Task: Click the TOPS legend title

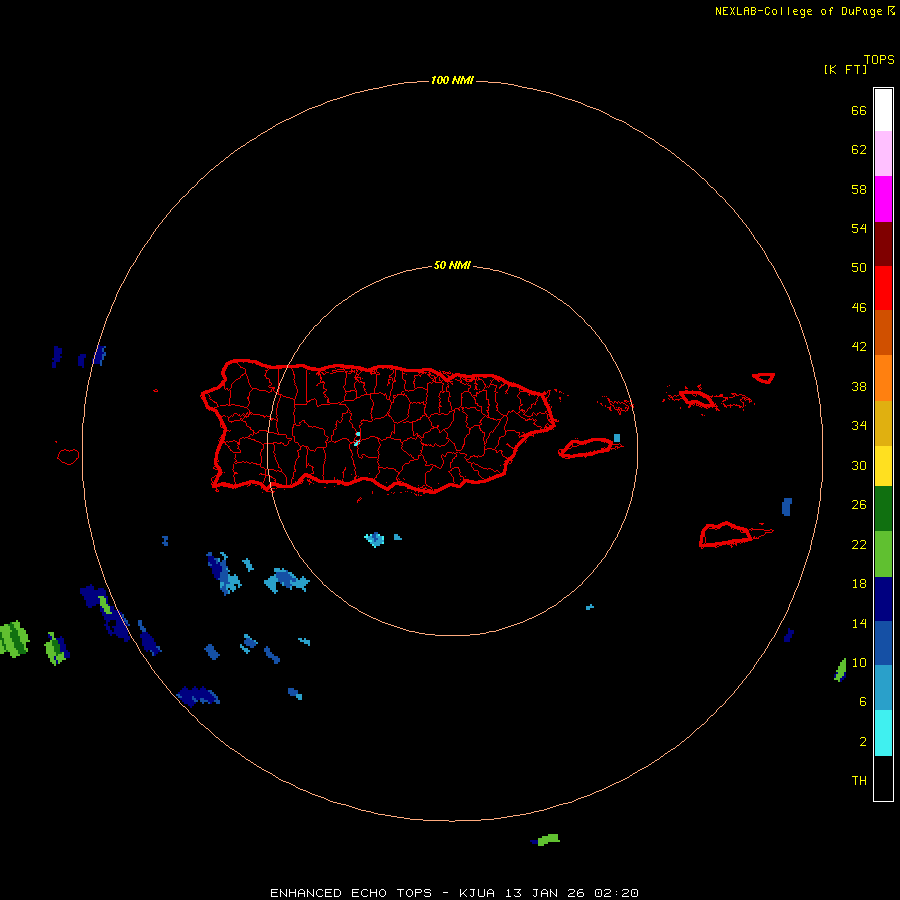Action: [879, 59]
